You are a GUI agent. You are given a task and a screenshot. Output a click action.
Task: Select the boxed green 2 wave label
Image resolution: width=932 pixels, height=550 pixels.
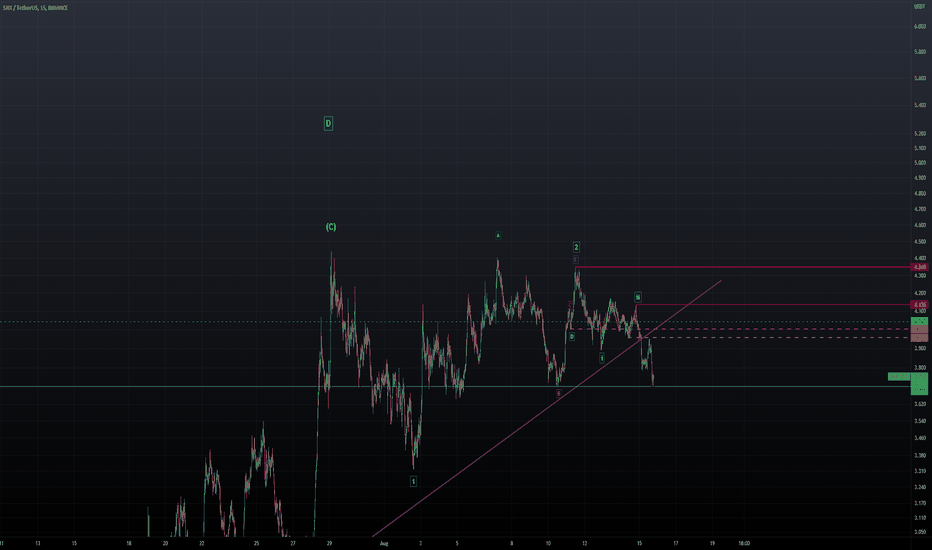(576, 247)
